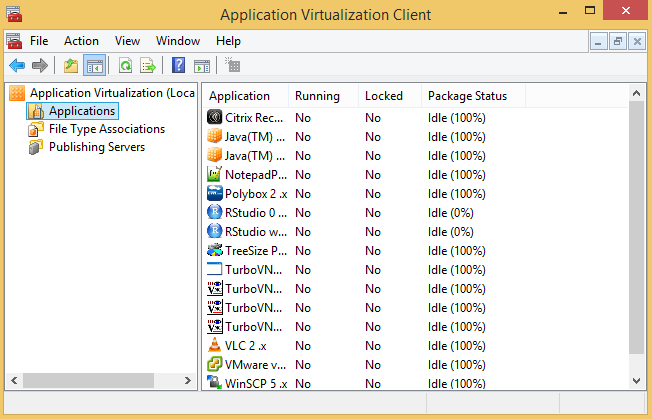Click the MMC console icon in the menu bar
The width and height of the screenshot is (652, 419).
tap(14, 41)
